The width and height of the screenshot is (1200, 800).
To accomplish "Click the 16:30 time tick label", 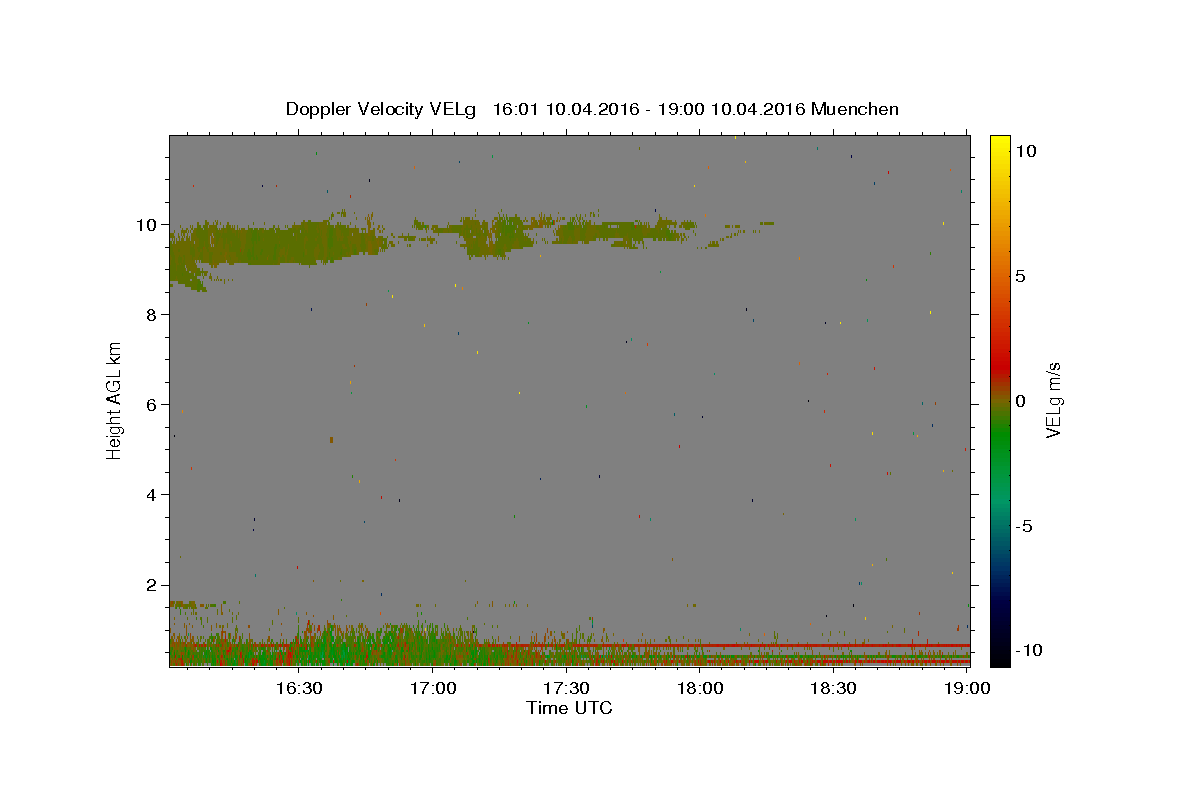I will (x=298, y=688).
